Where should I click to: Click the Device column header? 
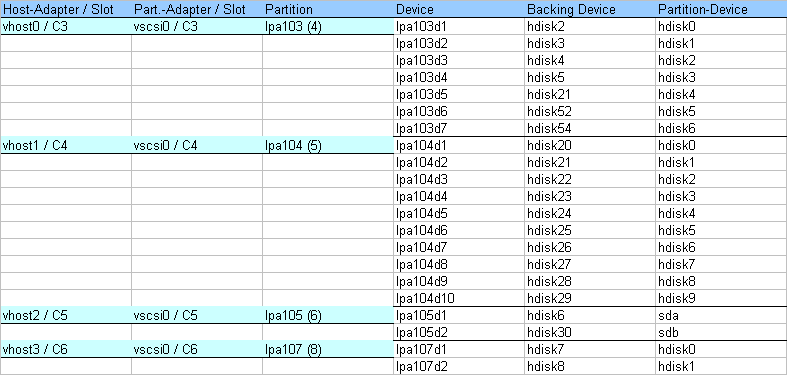(x=459, y=9)
